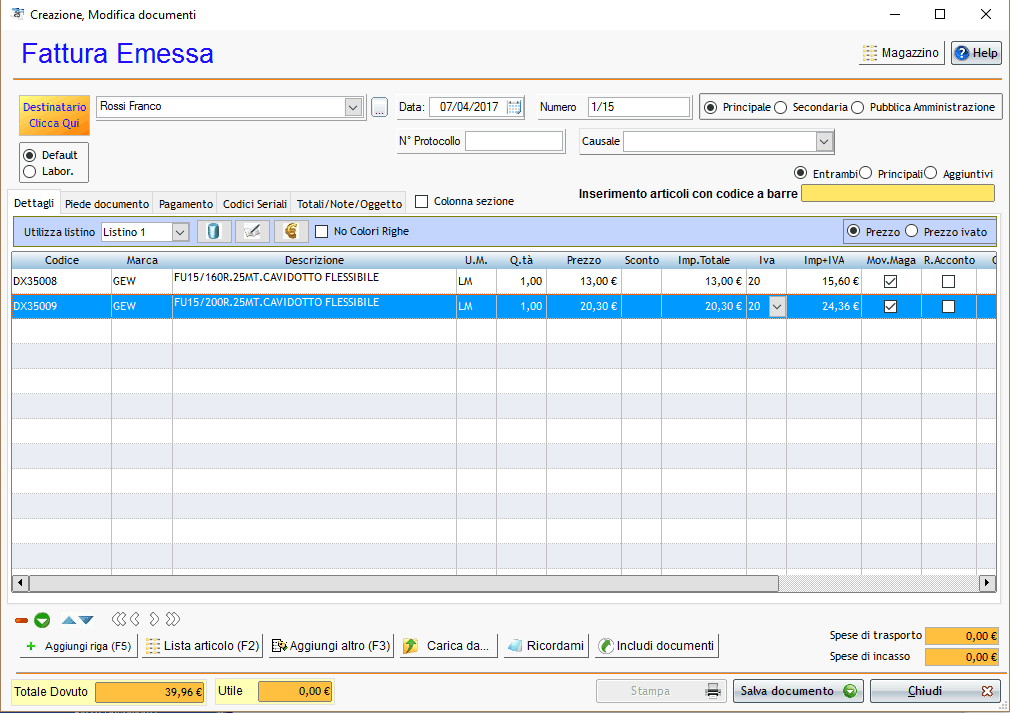Viewport: 1010px width, 713px height.
Task: Select the Labor. radio button
Action: pyautogui.click(x=30, y=171)
